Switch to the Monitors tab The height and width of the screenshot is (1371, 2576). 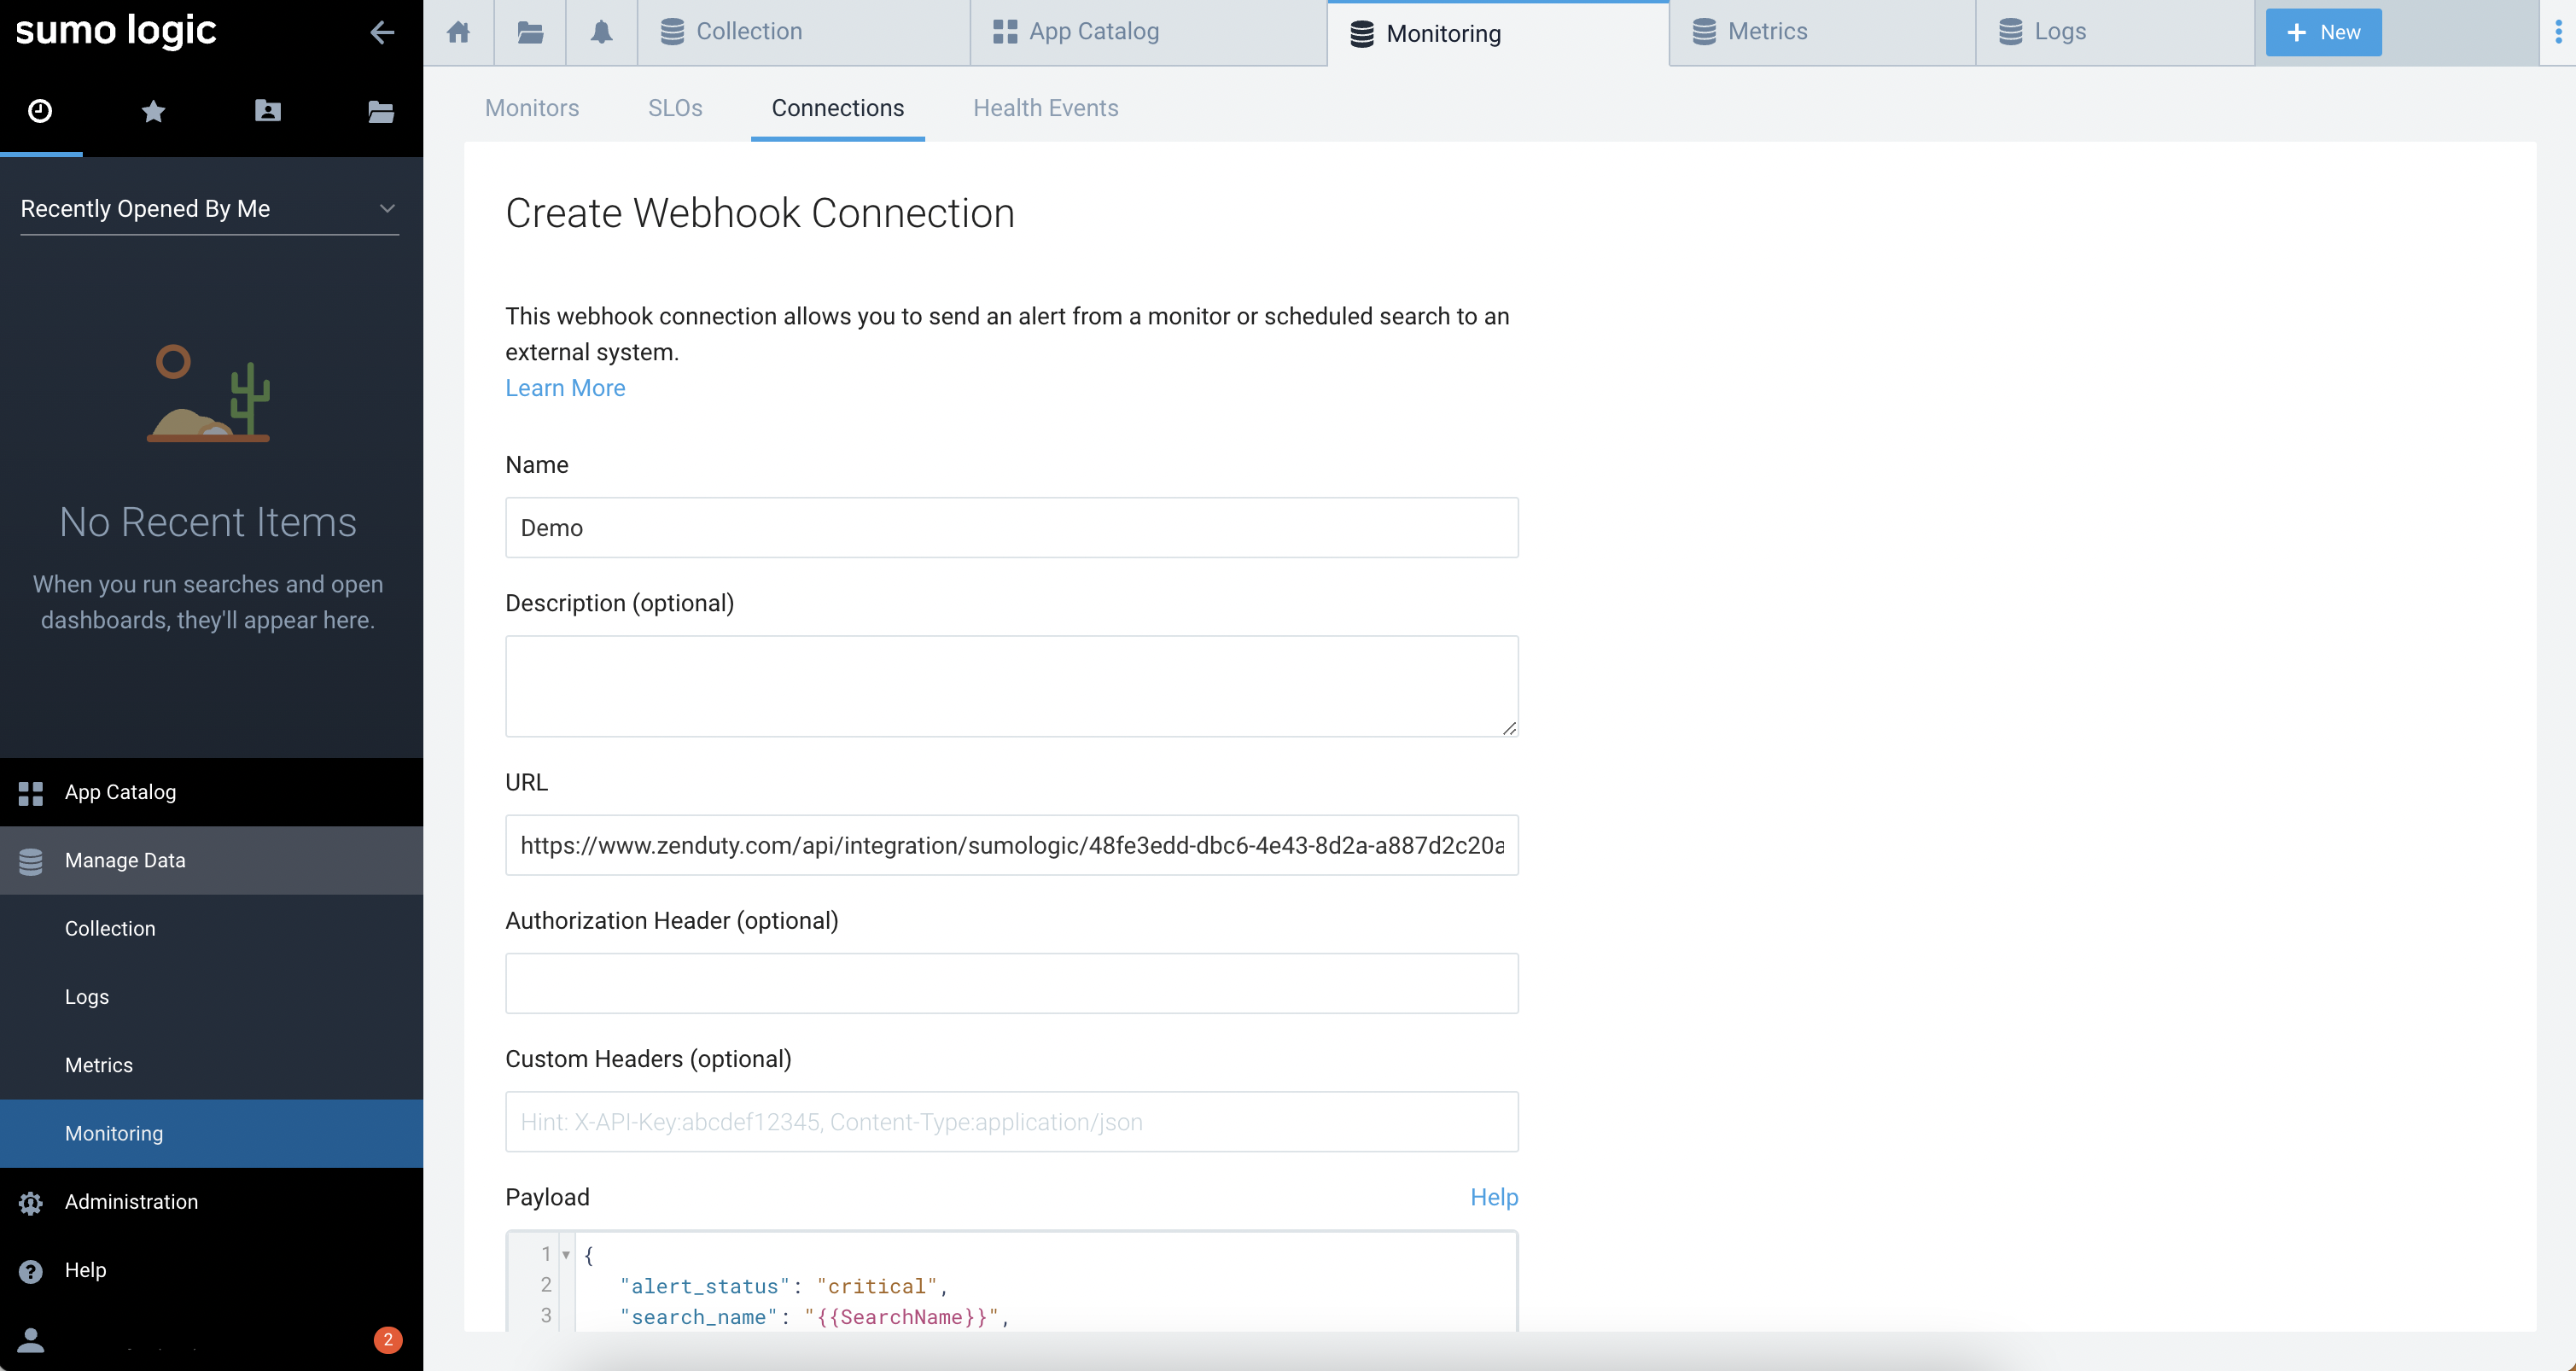coord(531,108)
